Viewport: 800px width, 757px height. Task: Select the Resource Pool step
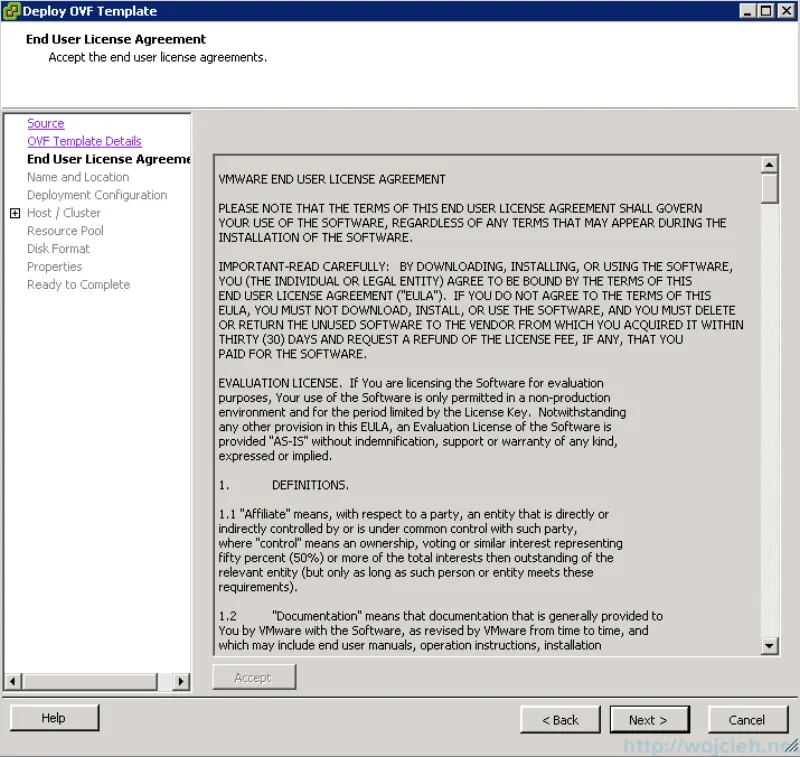[64, 231]
